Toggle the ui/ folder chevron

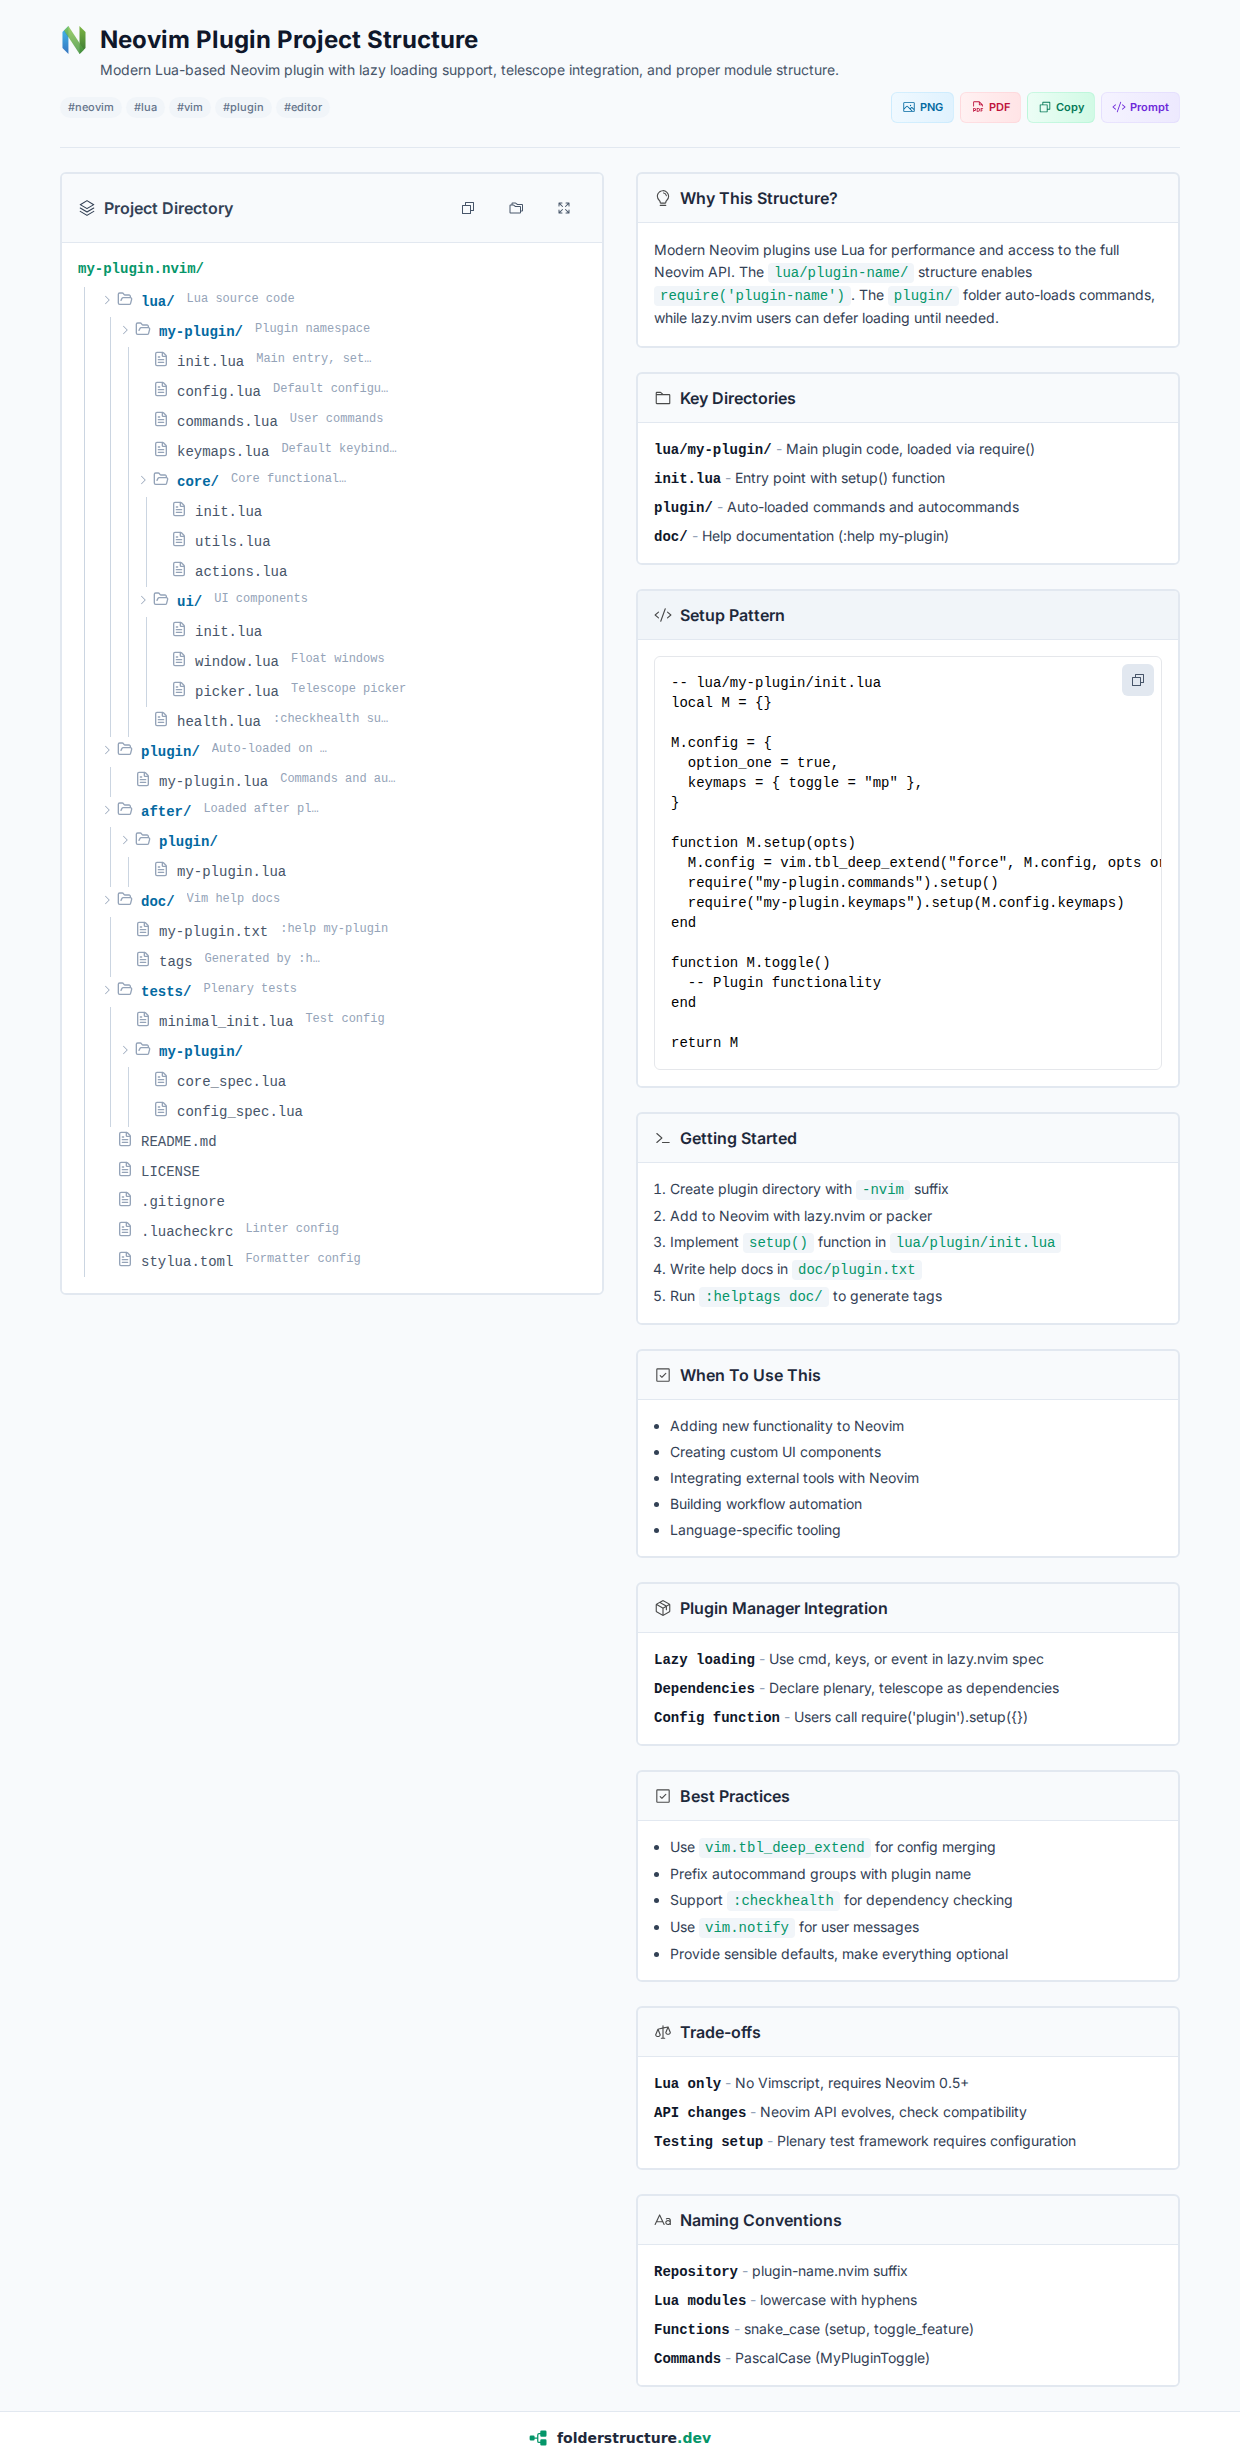pyautogui.click(x=143, y=600)
